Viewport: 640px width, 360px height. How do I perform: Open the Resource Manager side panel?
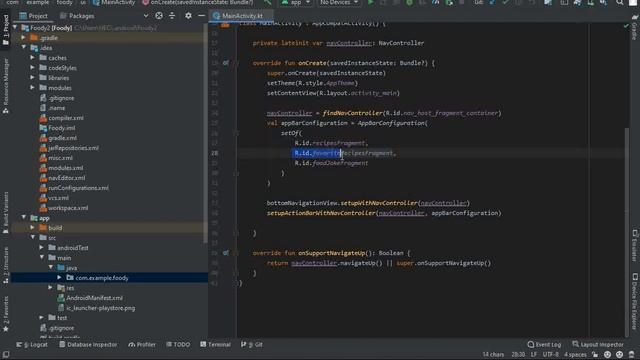click(6, 86)
